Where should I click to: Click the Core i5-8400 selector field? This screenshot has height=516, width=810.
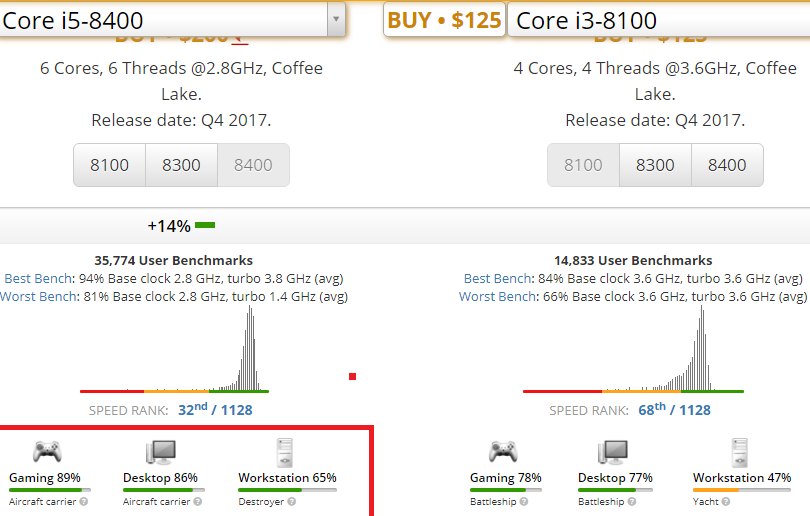[x=173, y=20]
